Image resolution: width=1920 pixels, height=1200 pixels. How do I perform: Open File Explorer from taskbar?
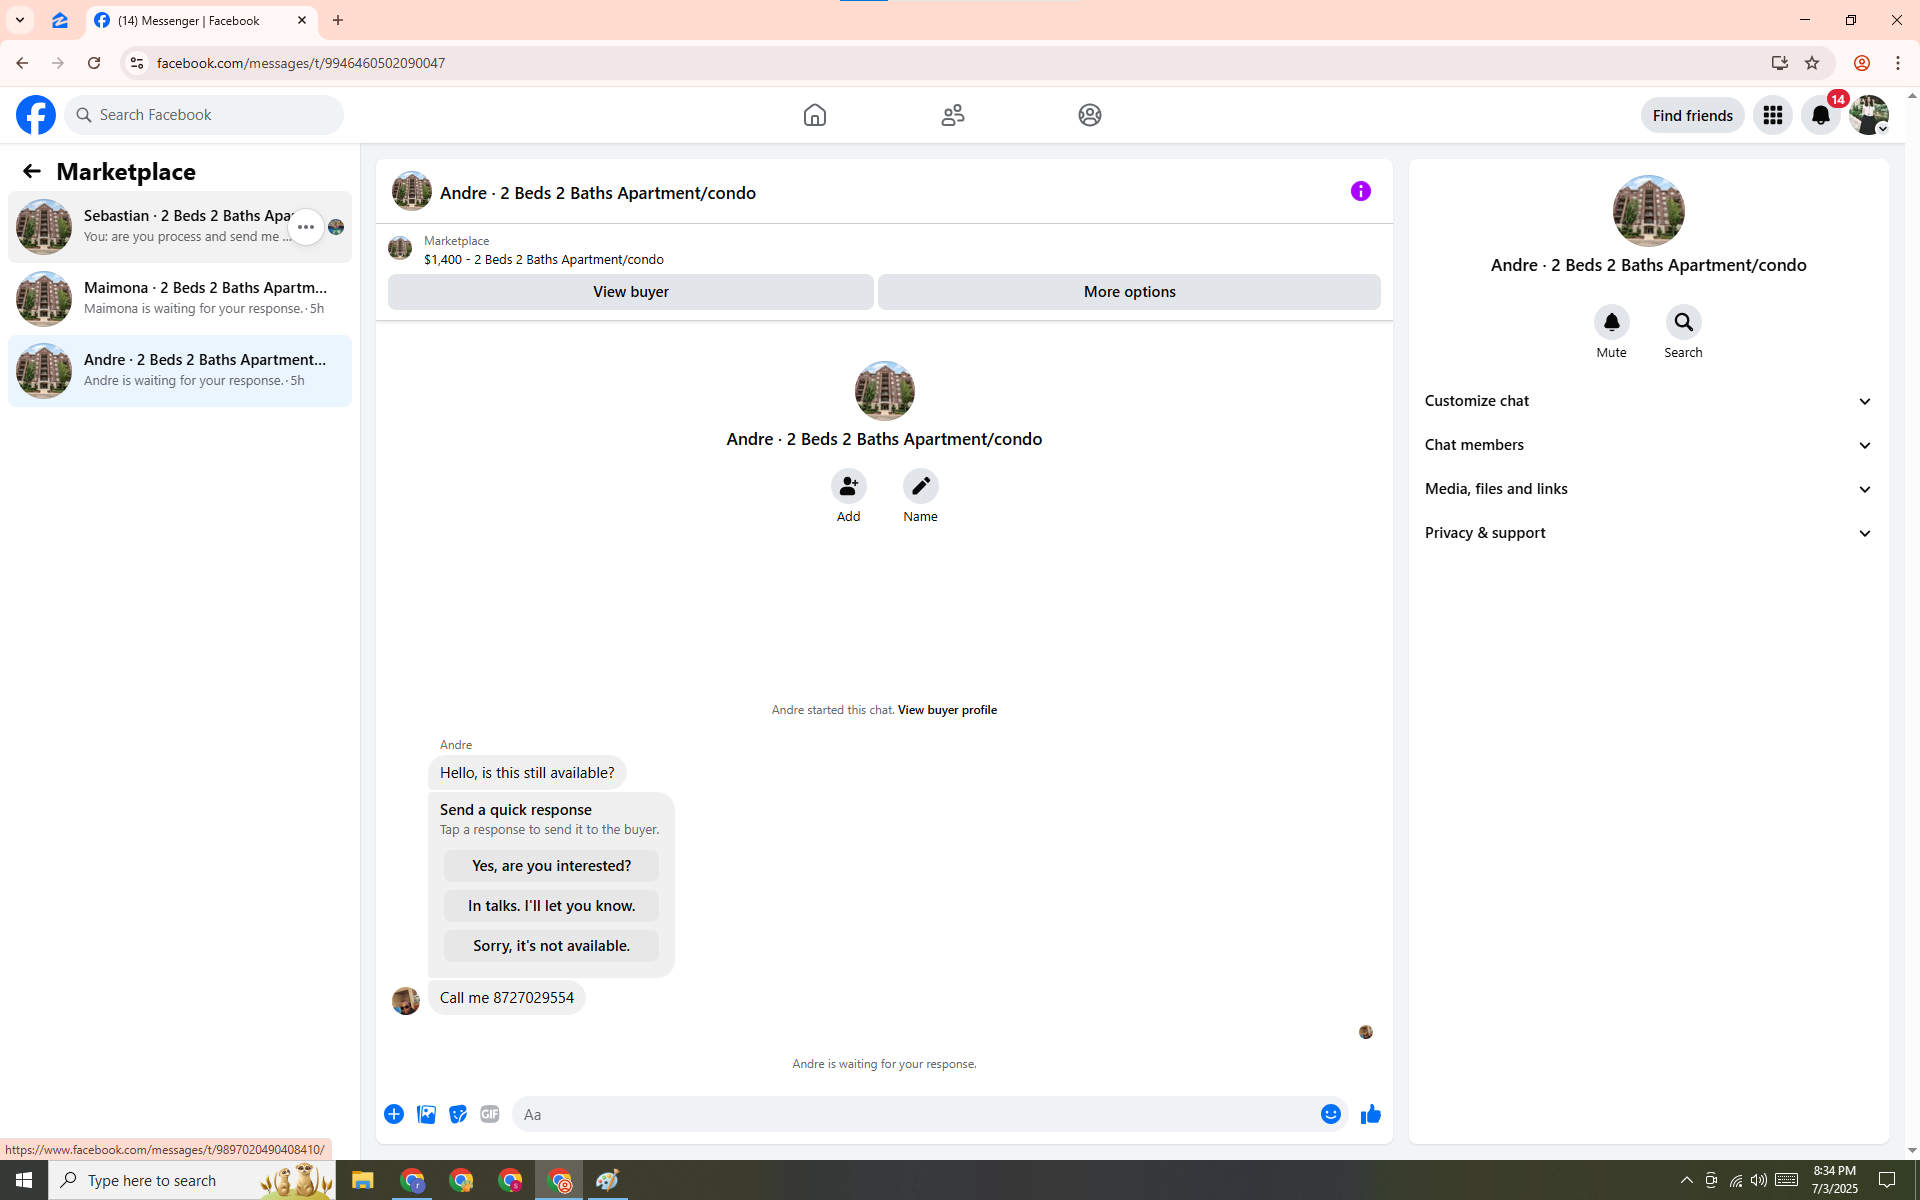coord(362,1181)
